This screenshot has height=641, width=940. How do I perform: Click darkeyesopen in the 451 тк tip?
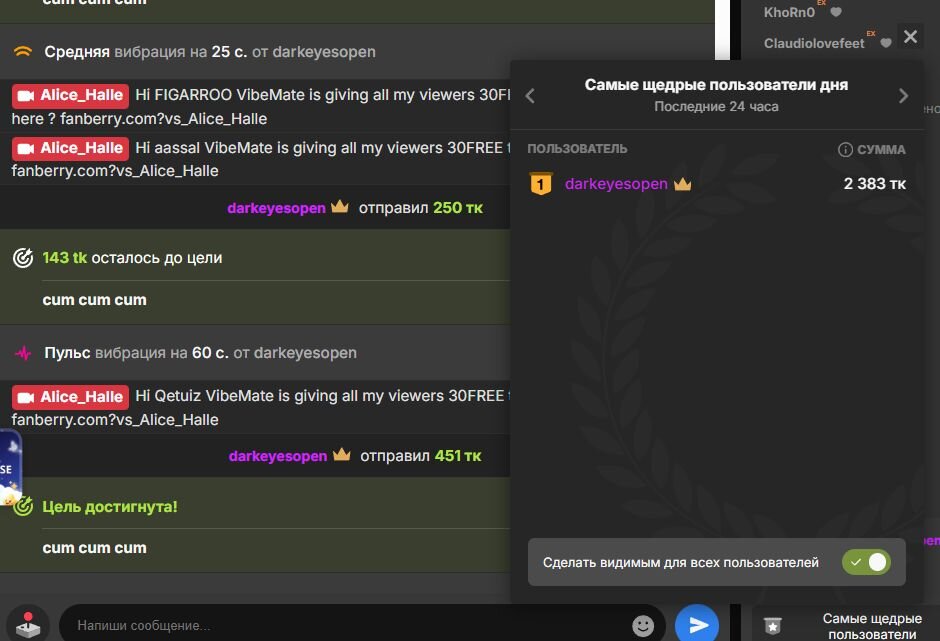tap(277, 456)
